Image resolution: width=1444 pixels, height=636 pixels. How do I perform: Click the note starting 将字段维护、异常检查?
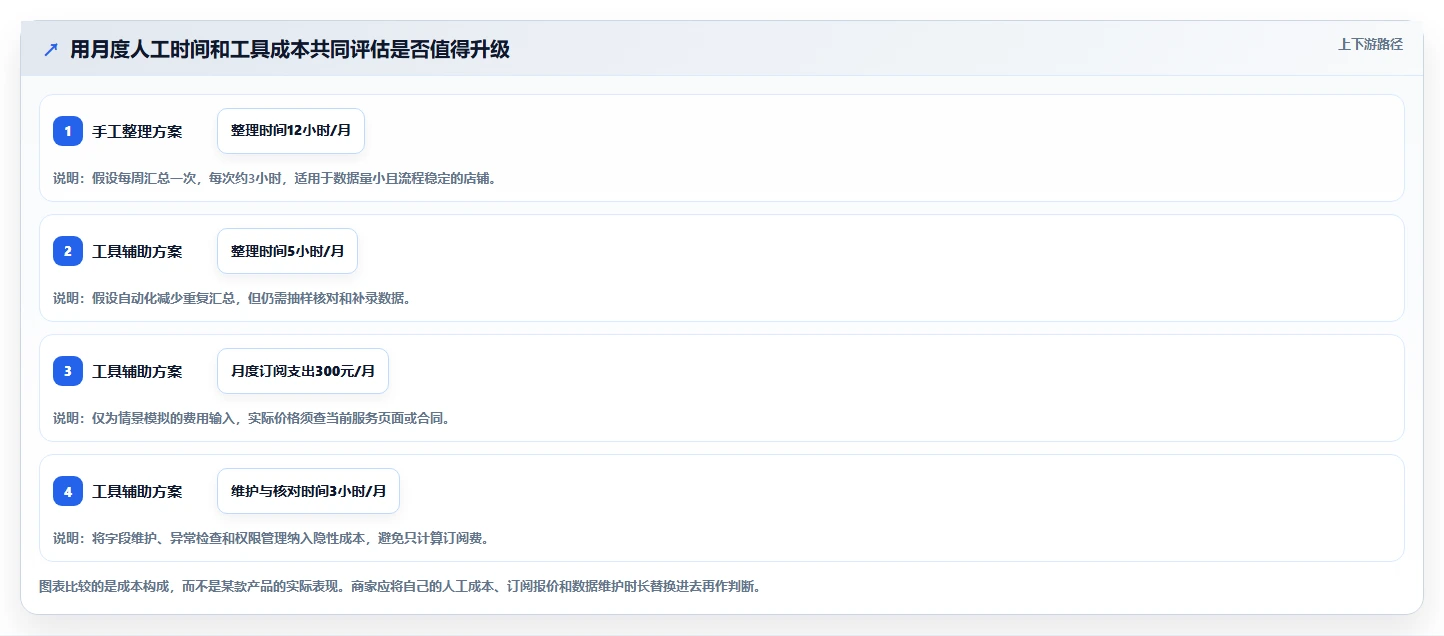click(x=271, y=538)
